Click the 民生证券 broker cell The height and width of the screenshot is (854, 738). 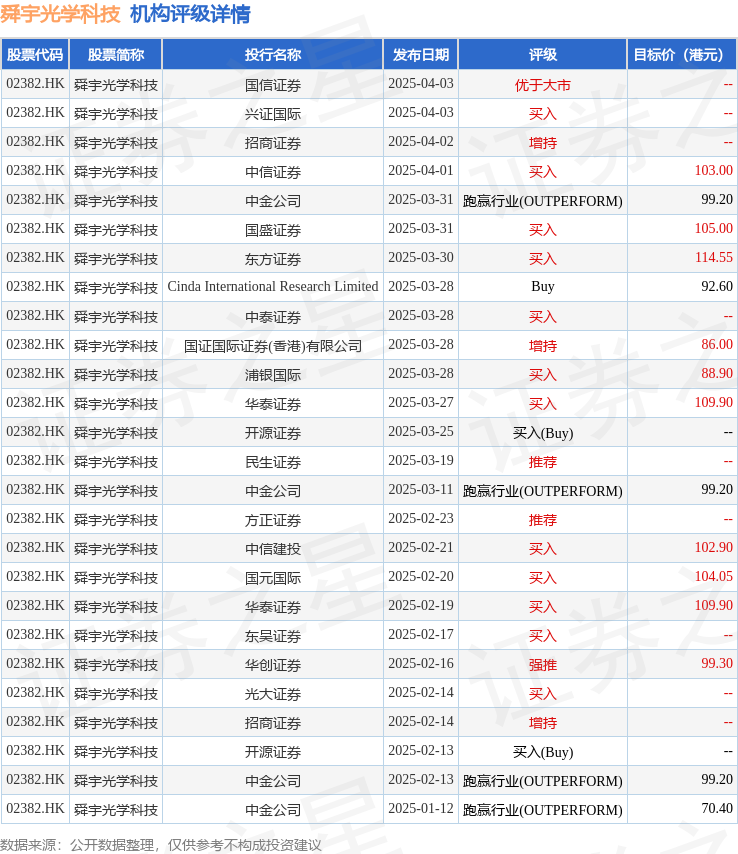(273, 462)
